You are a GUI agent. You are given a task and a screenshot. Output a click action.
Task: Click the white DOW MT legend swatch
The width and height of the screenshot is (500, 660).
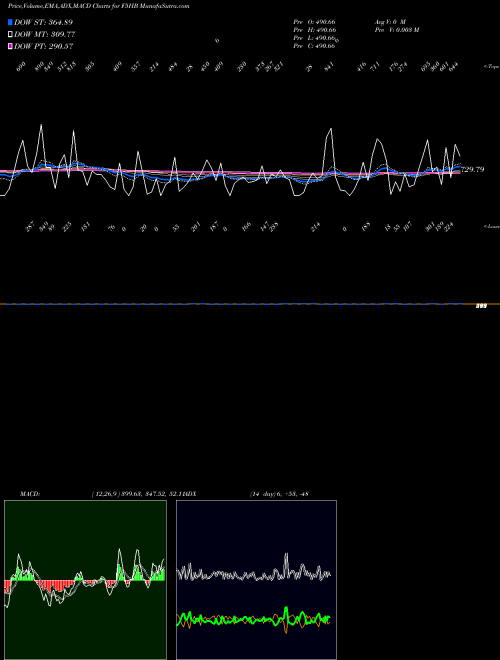[10, 34]
